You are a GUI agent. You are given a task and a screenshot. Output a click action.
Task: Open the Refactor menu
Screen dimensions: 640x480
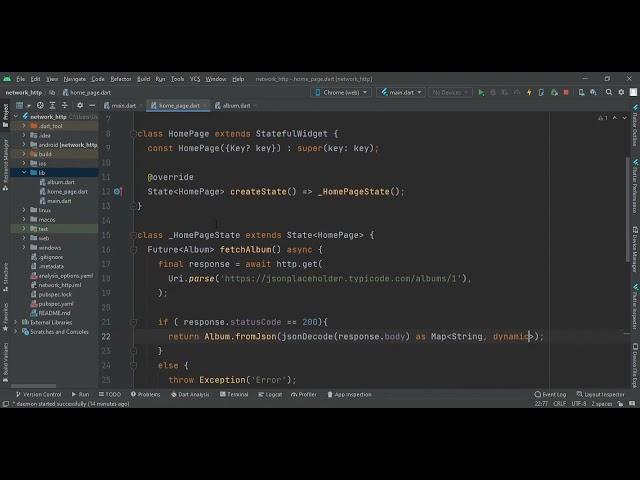(x=121, y=79)
